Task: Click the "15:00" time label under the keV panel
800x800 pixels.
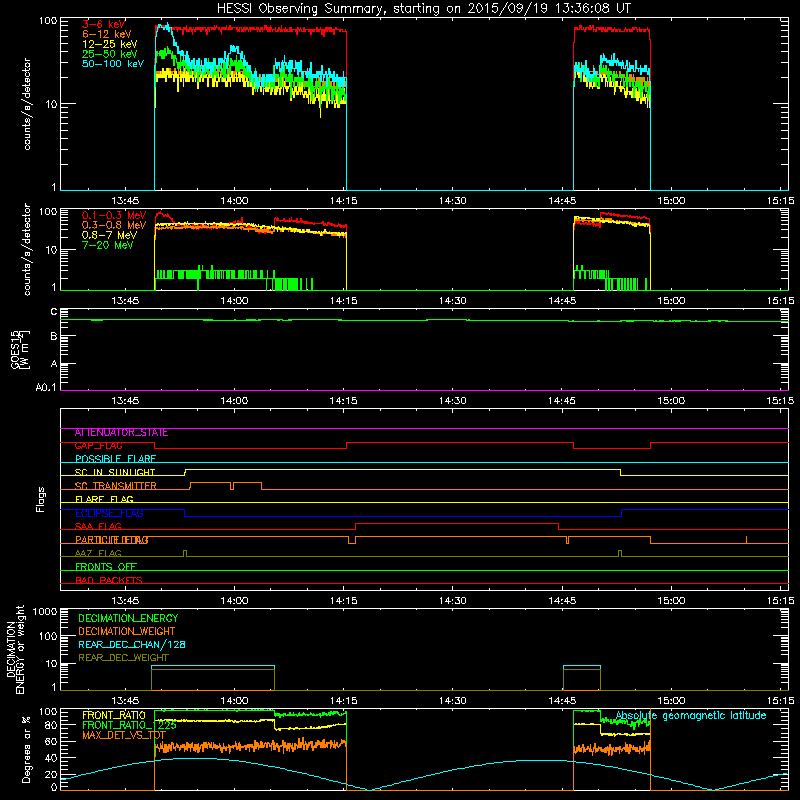Action: (x=671, y=201)
